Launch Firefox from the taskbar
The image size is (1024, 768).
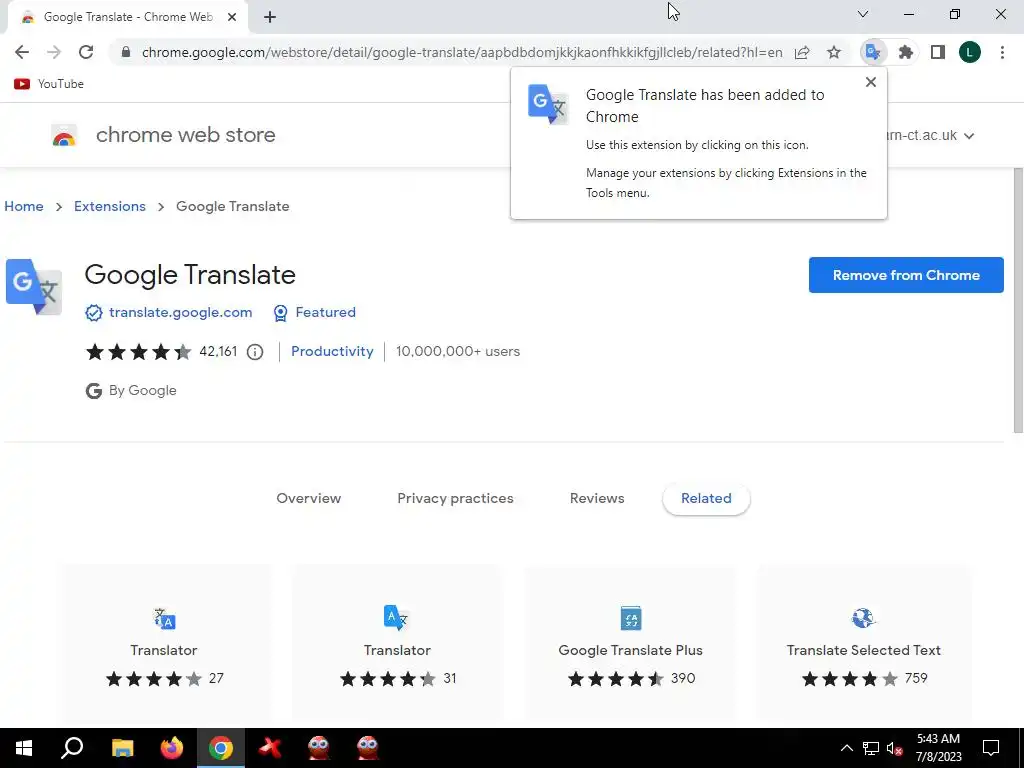172,748
